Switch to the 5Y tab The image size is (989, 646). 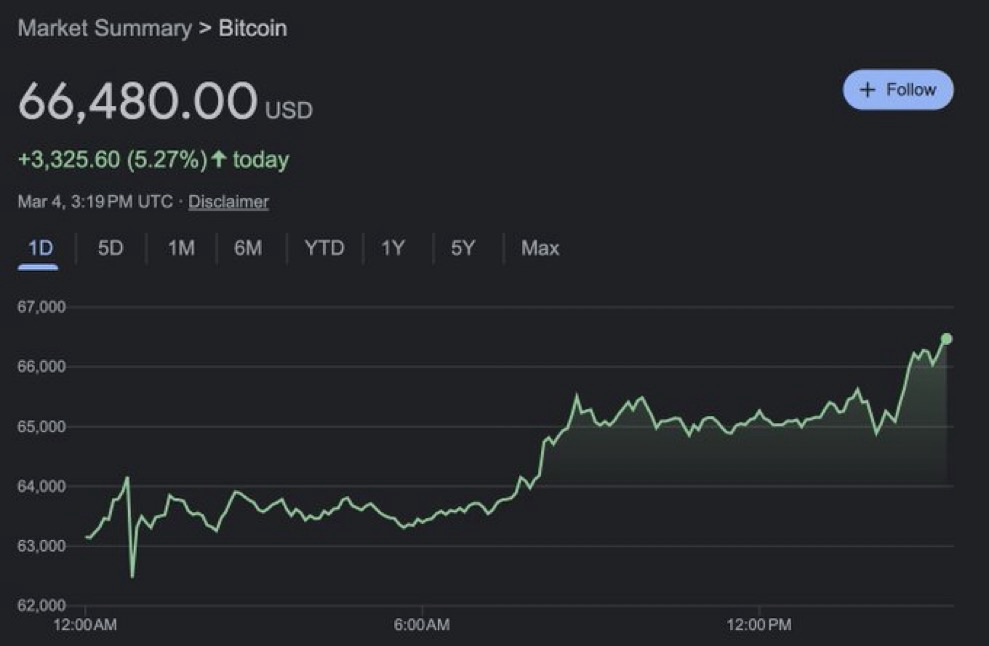pos(462,248)
